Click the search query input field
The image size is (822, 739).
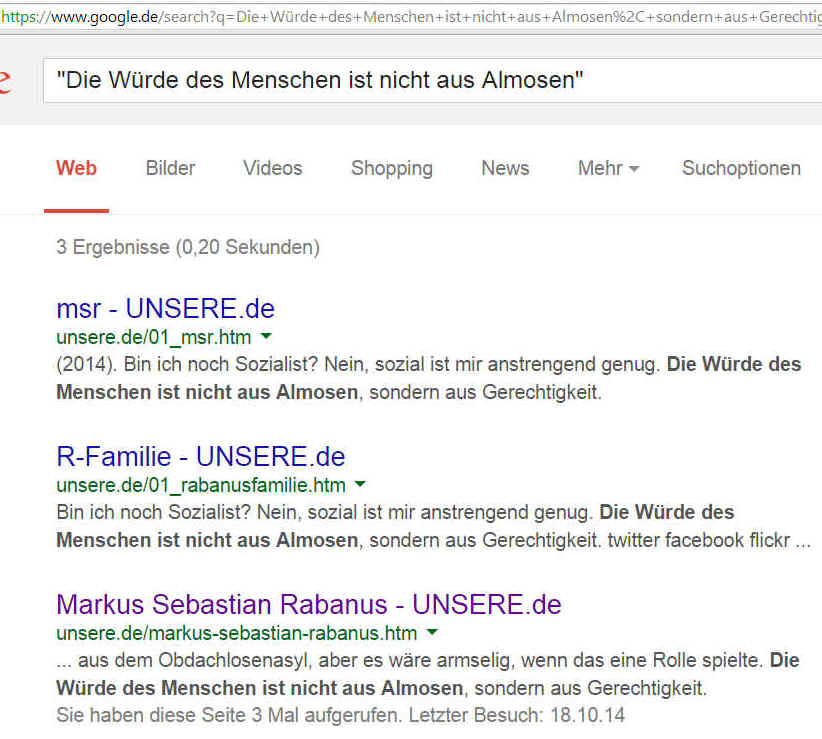pyautogui.click(x=430, y=81)
